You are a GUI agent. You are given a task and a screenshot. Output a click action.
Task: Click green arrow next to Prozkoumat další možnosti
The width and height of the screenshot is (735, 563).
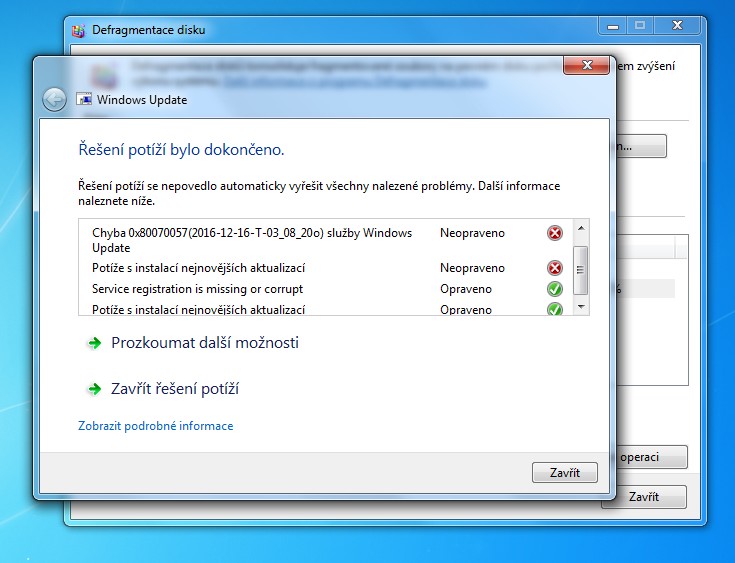[95, 343]
